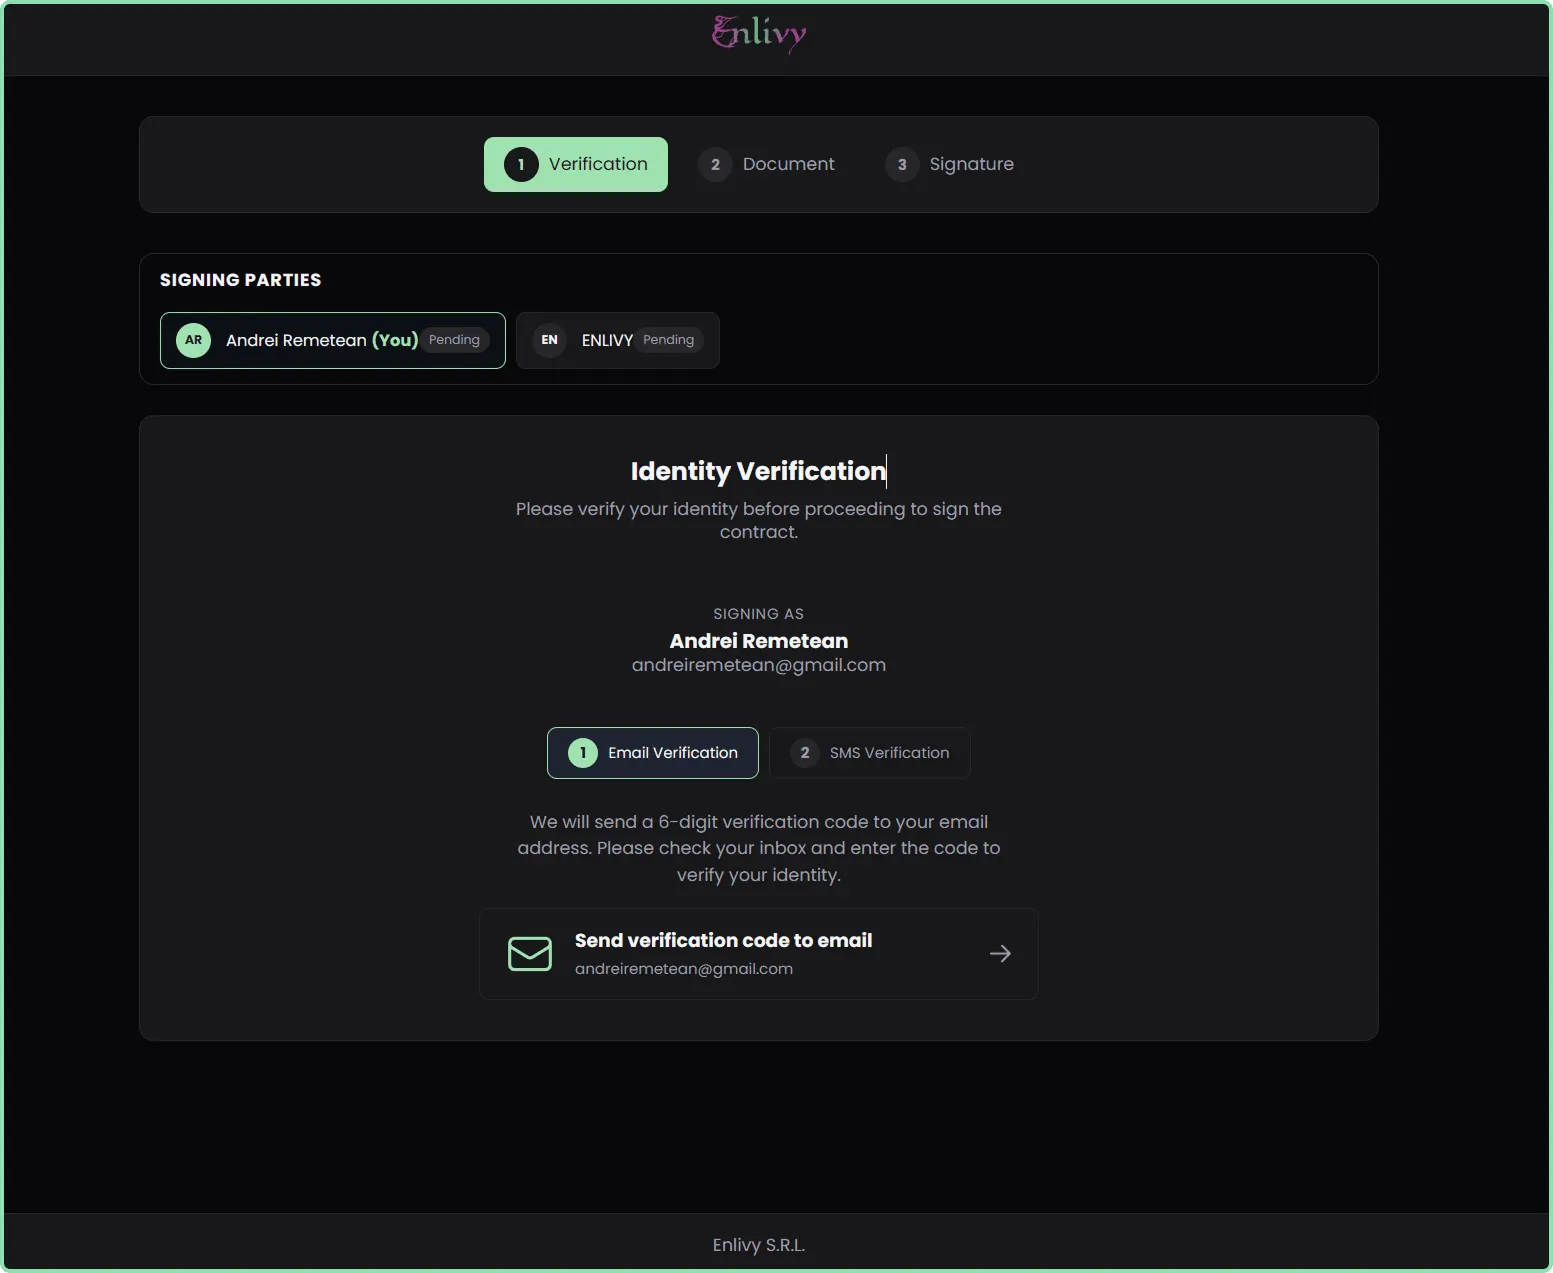Screen dimensions: 1553x1273
Task: Send verification code to email
Action: [759, 954]
